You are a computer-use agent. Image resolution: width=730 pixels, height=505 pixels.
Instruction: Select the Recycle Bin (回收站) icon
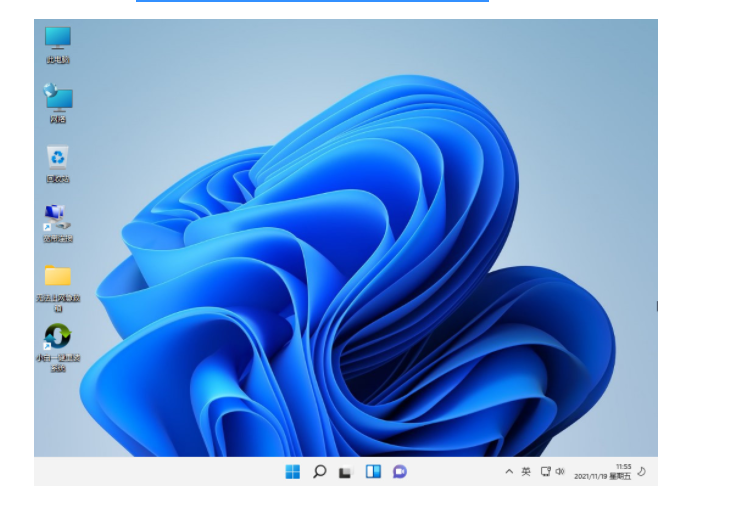pos(58,164)
